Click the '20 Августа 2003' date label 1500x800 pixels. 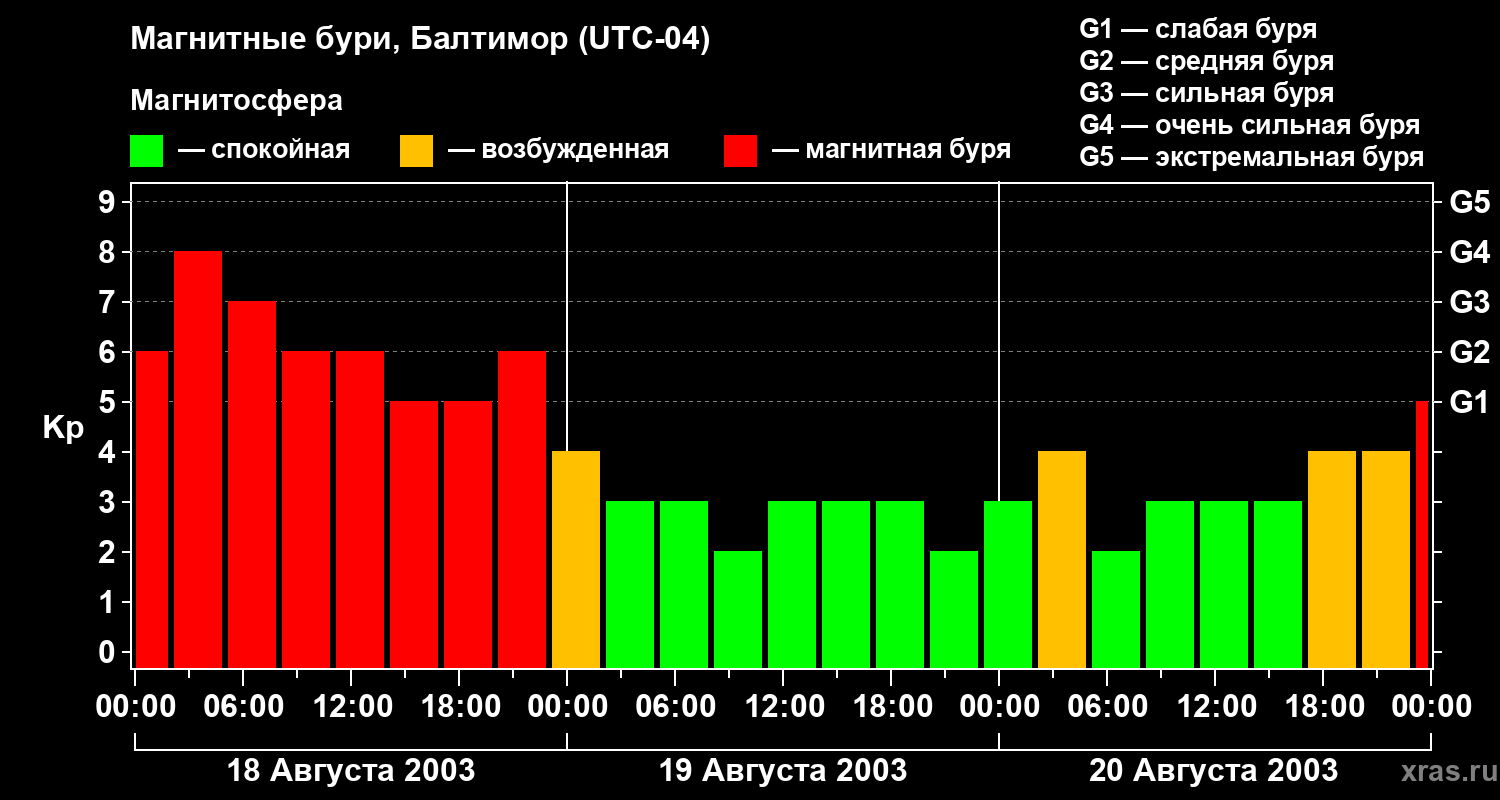pyautogui.click(x=1213, y=771)
